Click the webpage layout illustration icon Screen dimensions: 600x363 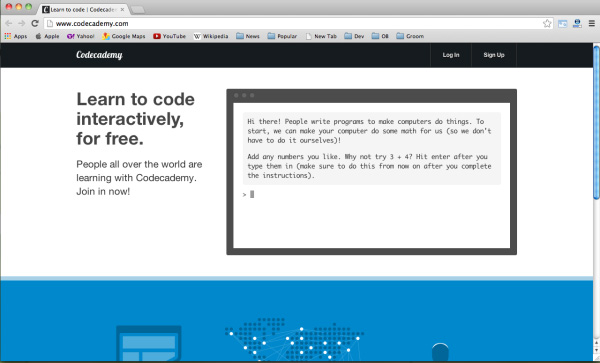pyautogui.click(x=148, y=343)
